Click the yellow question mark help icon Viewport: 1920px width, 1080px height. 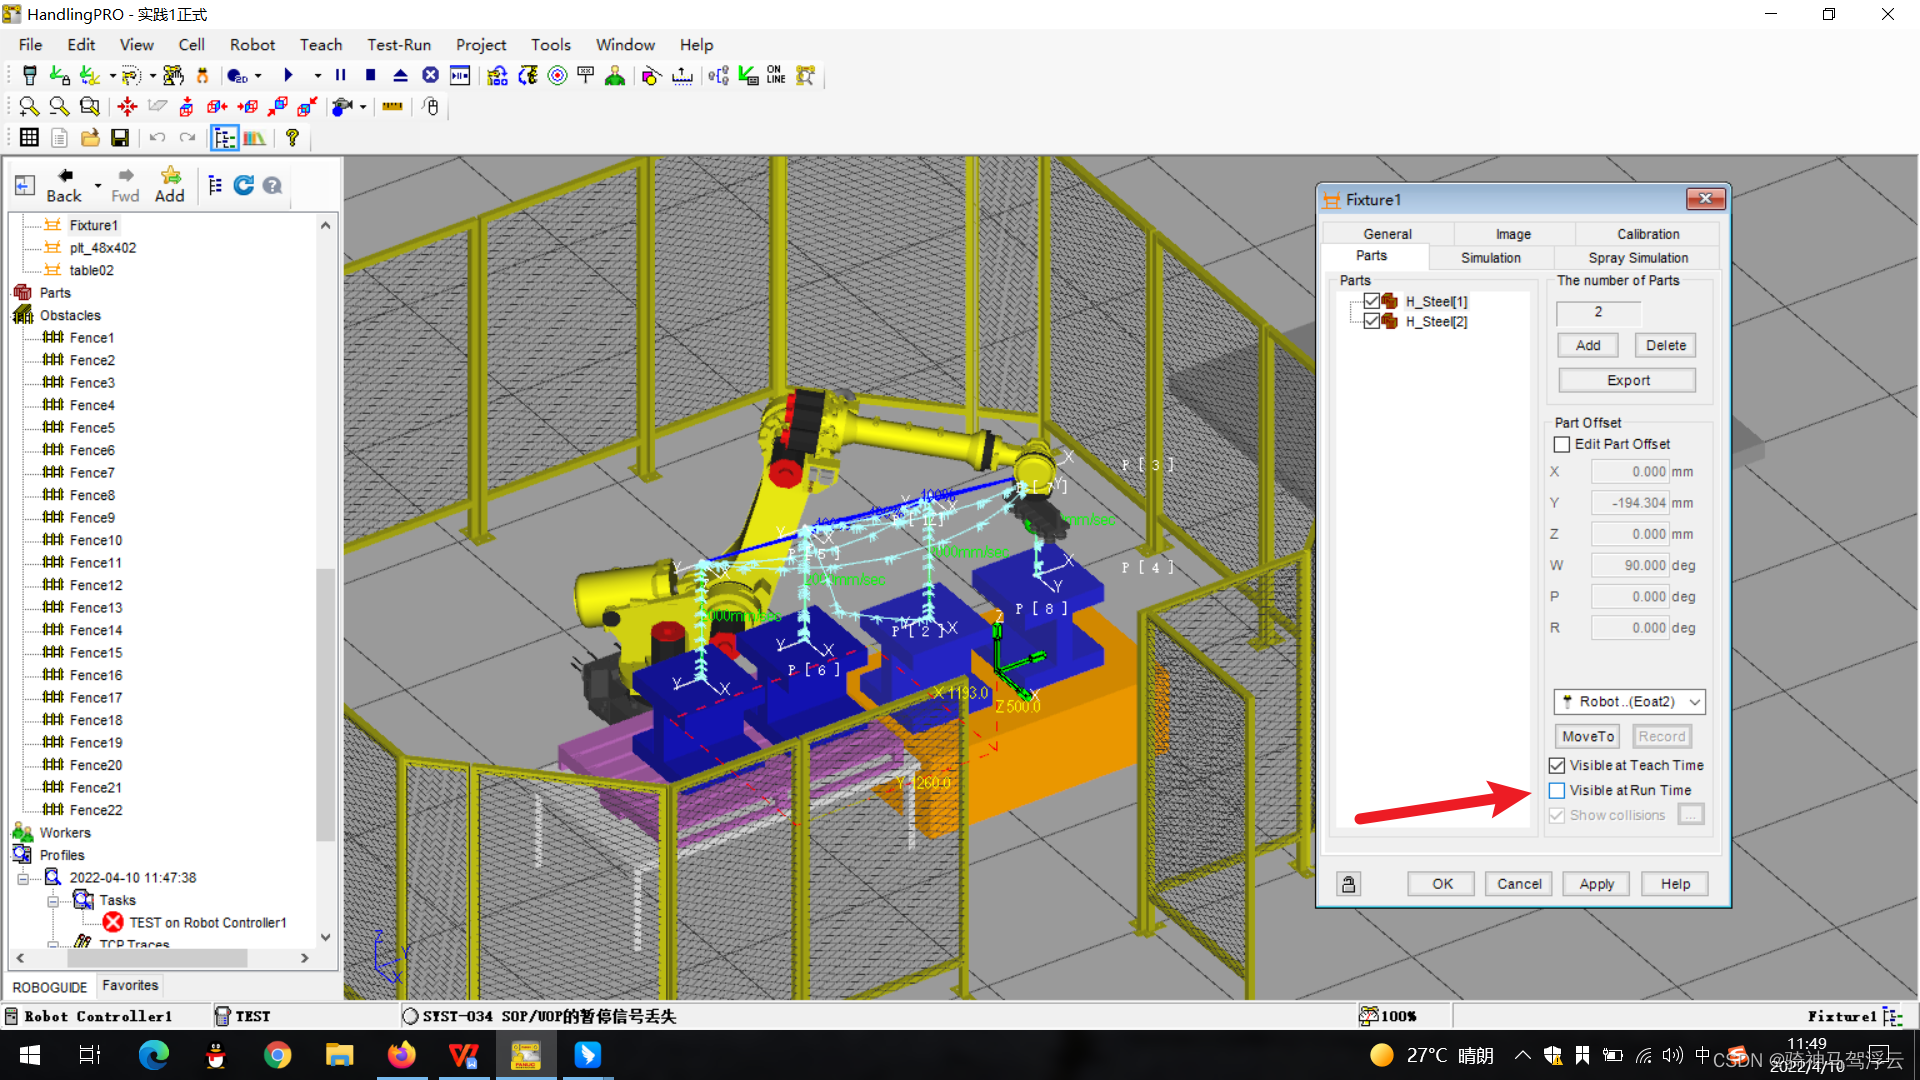pyautogui.click(x=292, y=138)
